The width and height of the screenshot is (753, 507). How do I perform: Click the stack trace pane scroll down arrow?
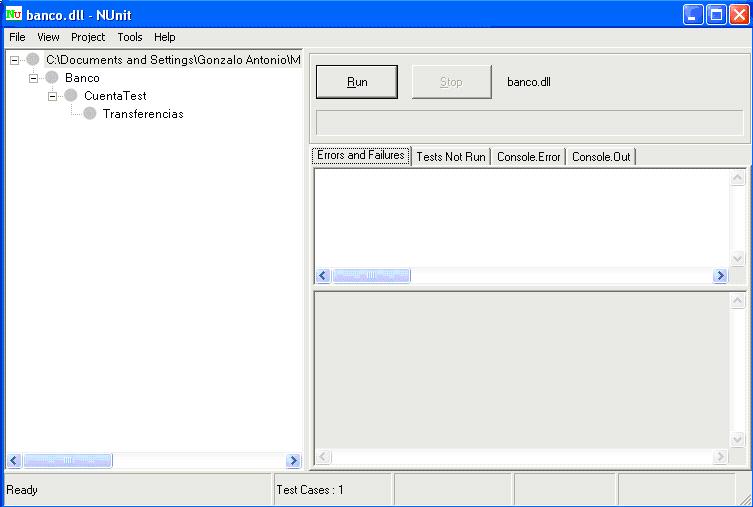click(738, 439)
